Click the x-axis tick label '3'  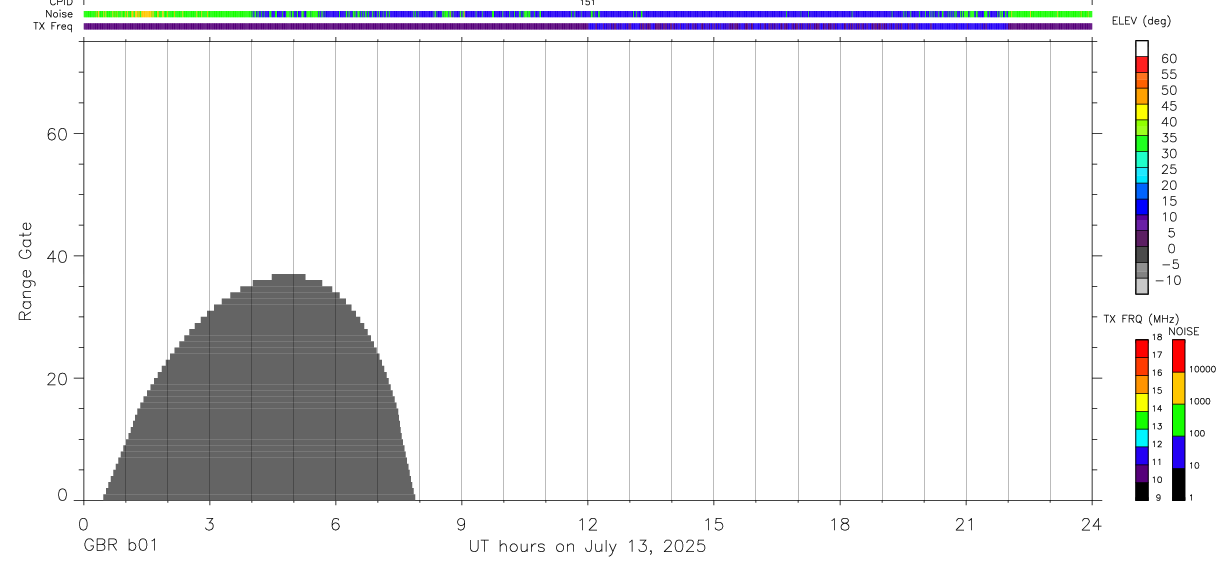pyautogui.click(x=209, y=525)
